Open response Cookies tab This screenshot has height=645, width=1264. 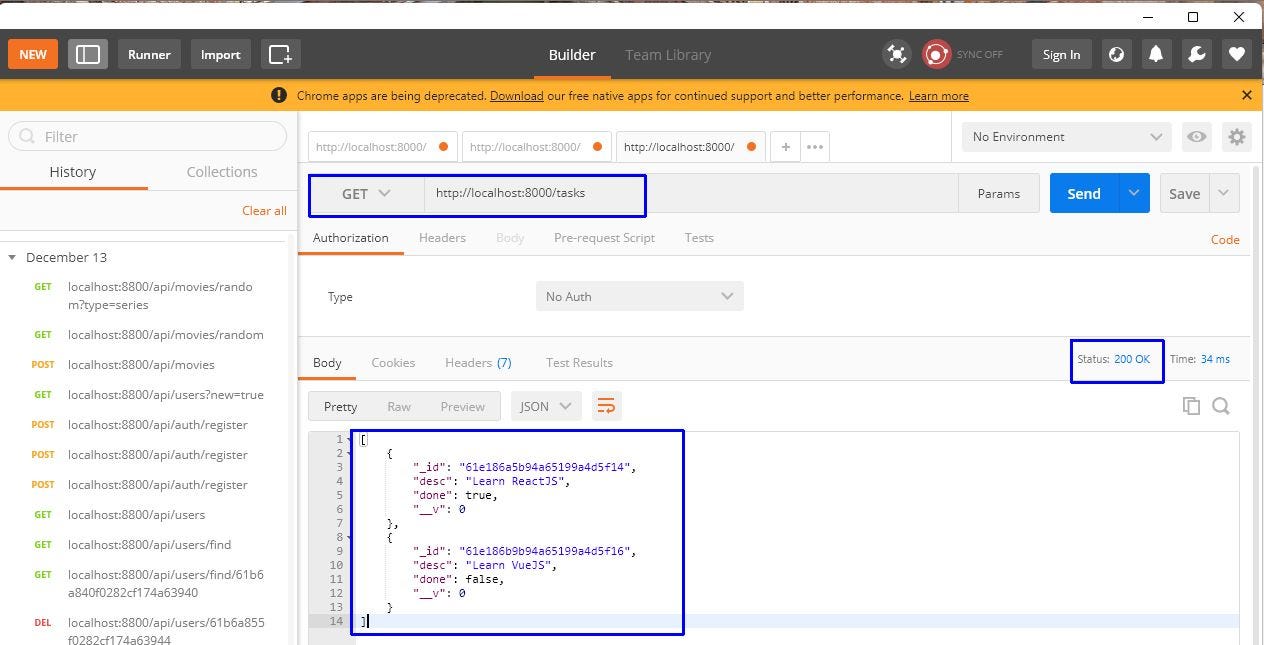[x=393, y=363]
